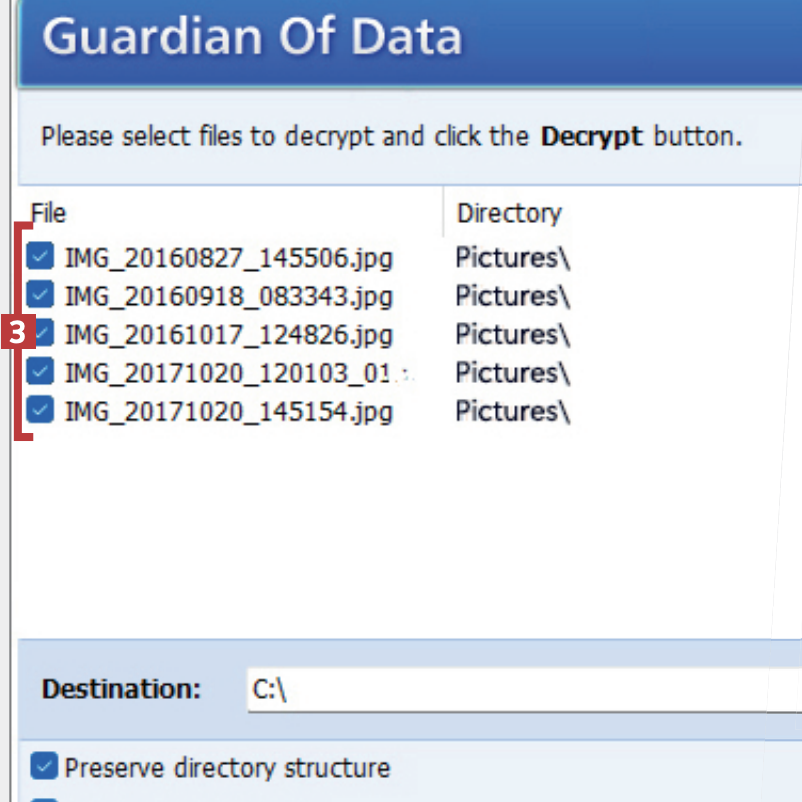
Task: Sort list by Directory column header
Action: 509,213
